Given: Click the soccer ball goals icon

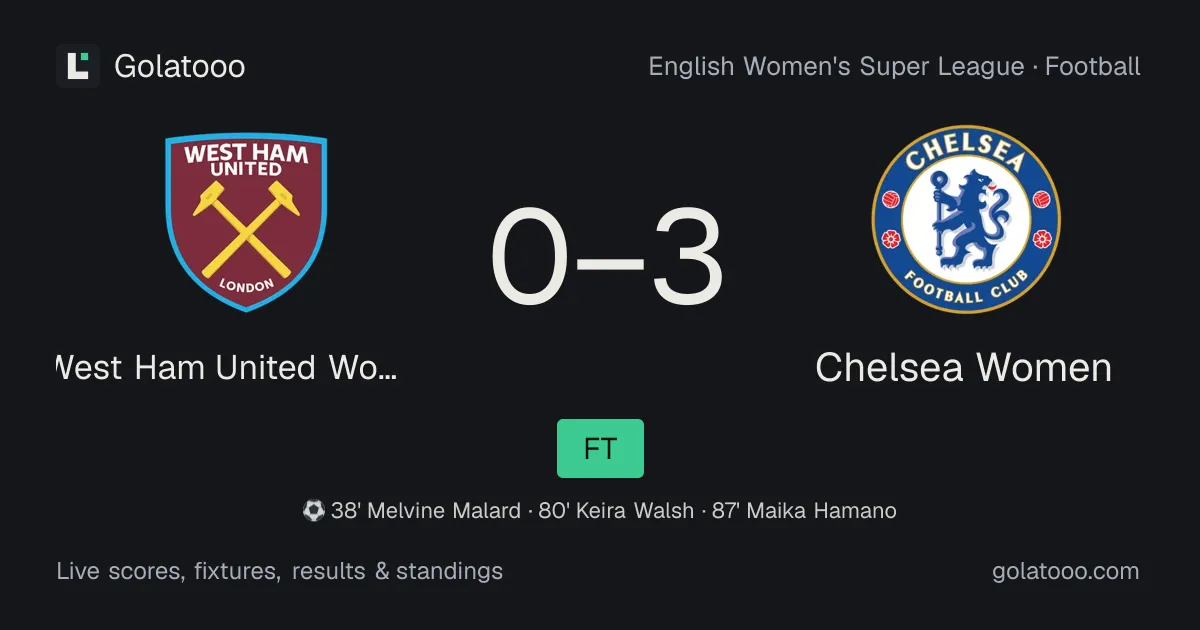Looking at the screenshot, I should [314, 511].
